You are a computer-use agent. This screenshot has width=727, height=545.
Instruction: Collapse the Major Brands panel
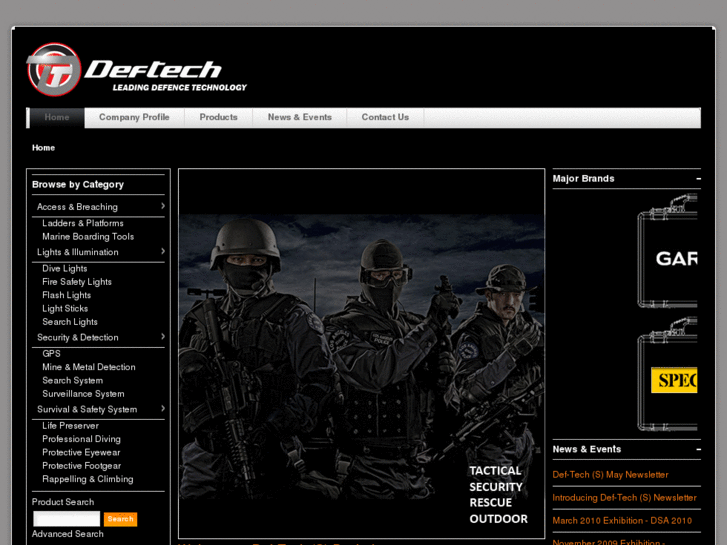(698, 179)
